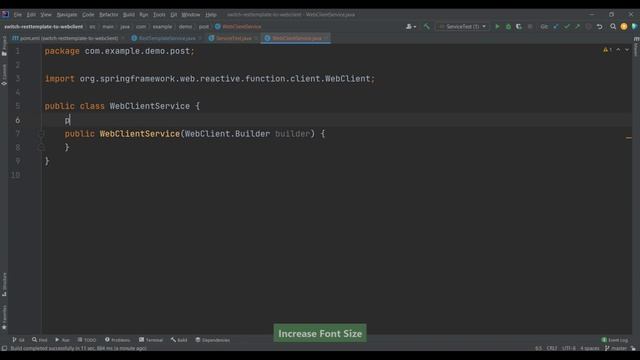Open the Find tool window at the bottom
Image resolution: width=640 pixels, height=360 pixels.
pos(40,340)
